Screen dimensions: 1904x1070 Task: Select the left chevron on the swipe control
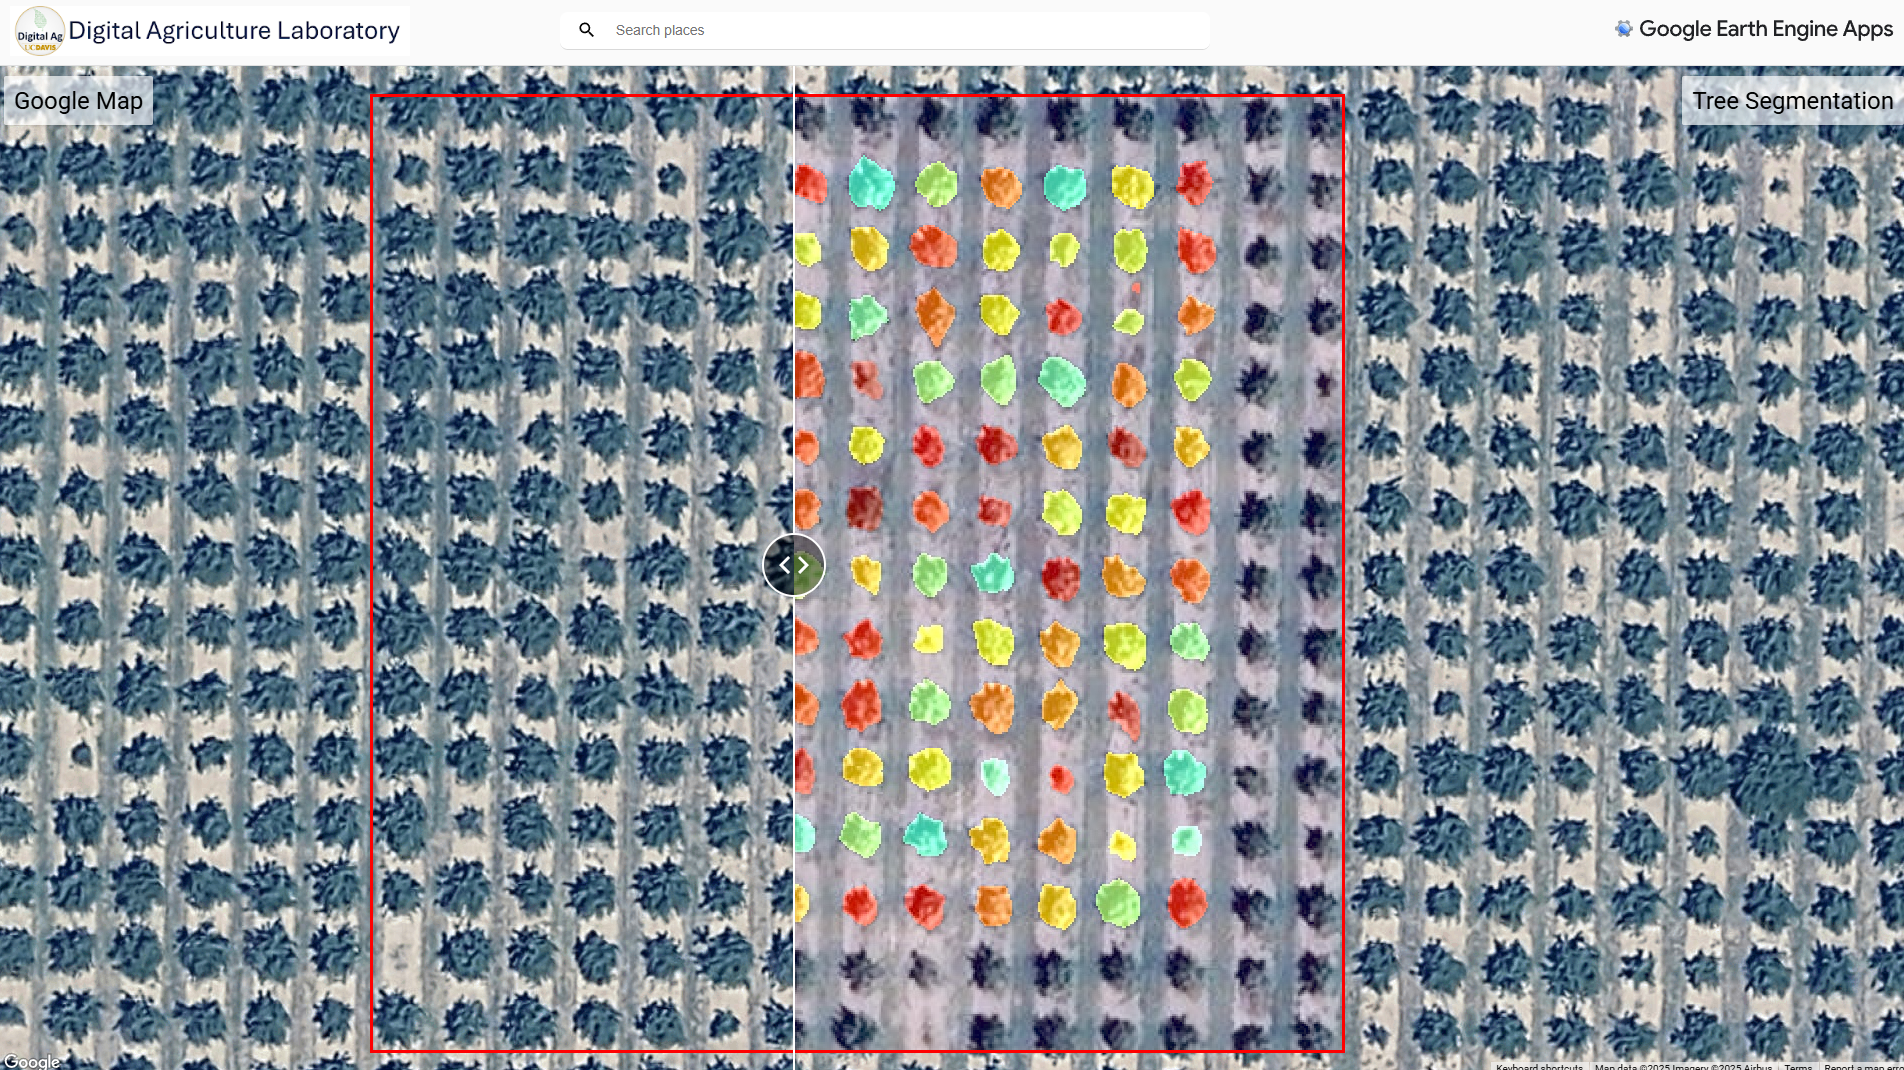click(783, 565)
